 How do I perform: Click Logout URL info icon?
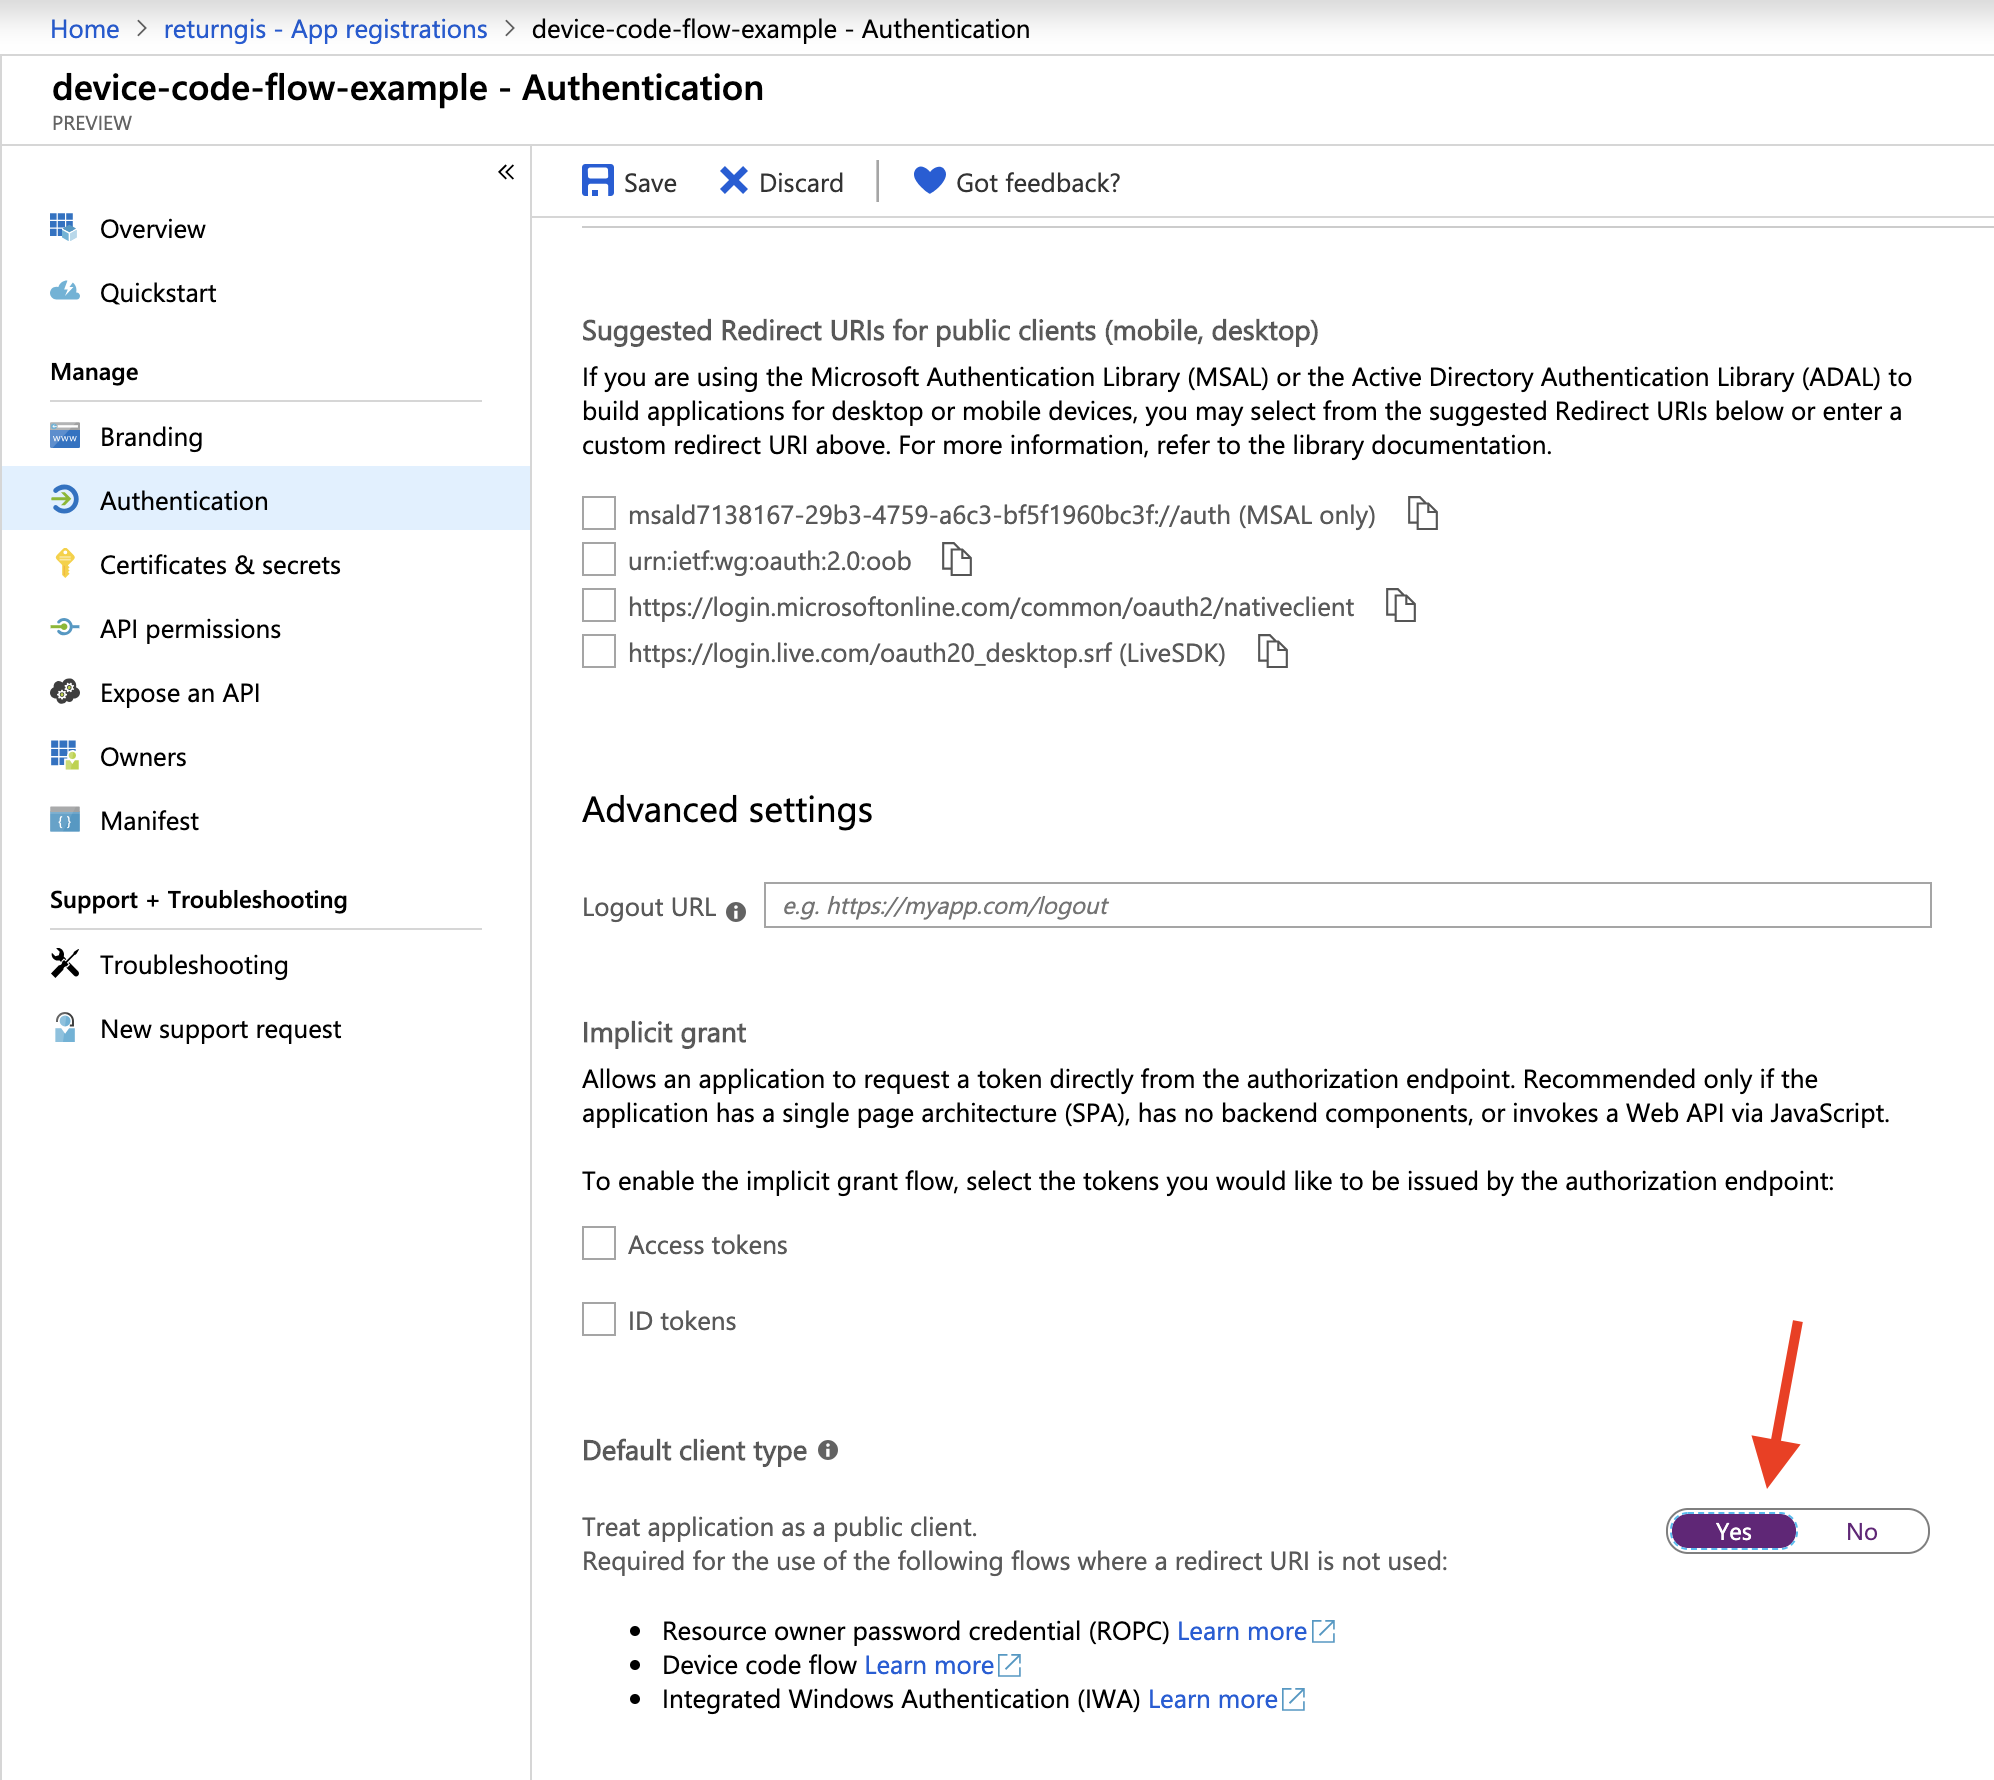pyautogui.click(x=736, y=911)
